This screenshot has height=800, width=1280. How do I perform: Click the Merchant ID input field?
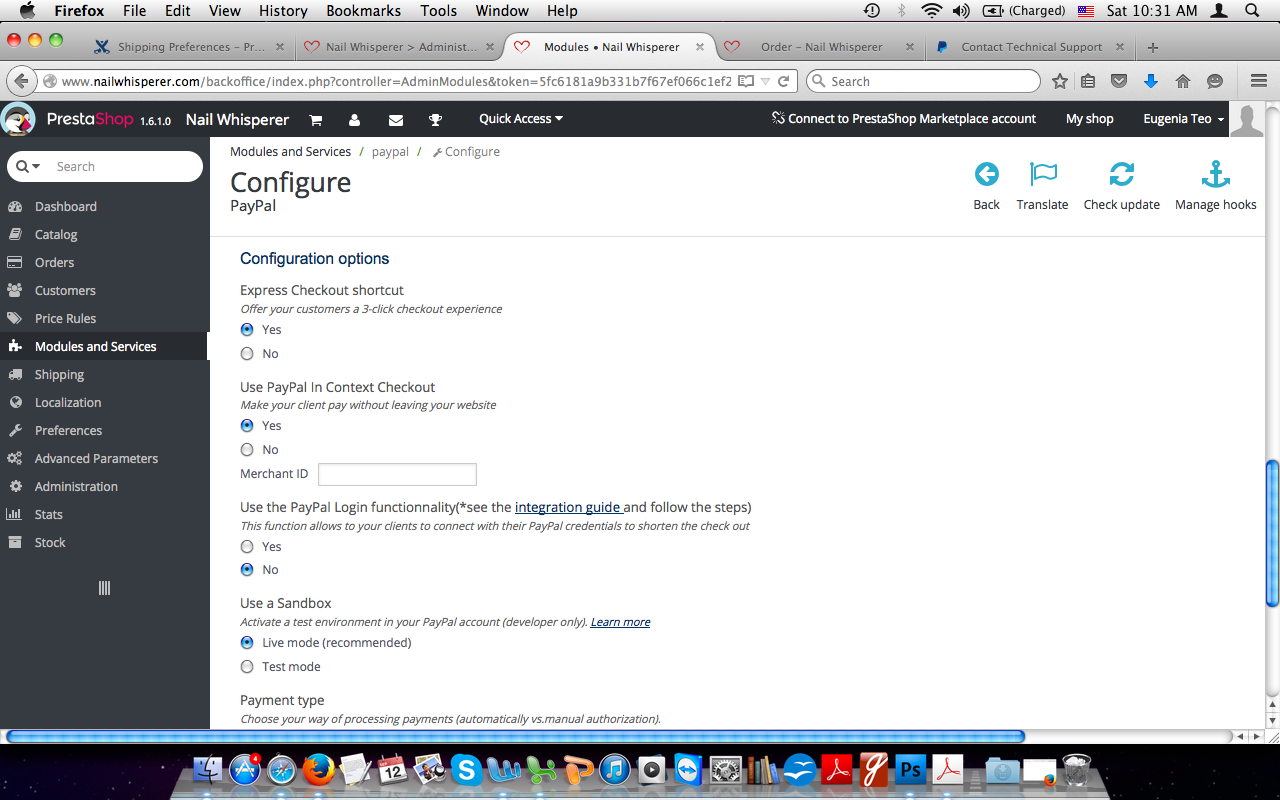pyautogui.click(x=397, y=474)
